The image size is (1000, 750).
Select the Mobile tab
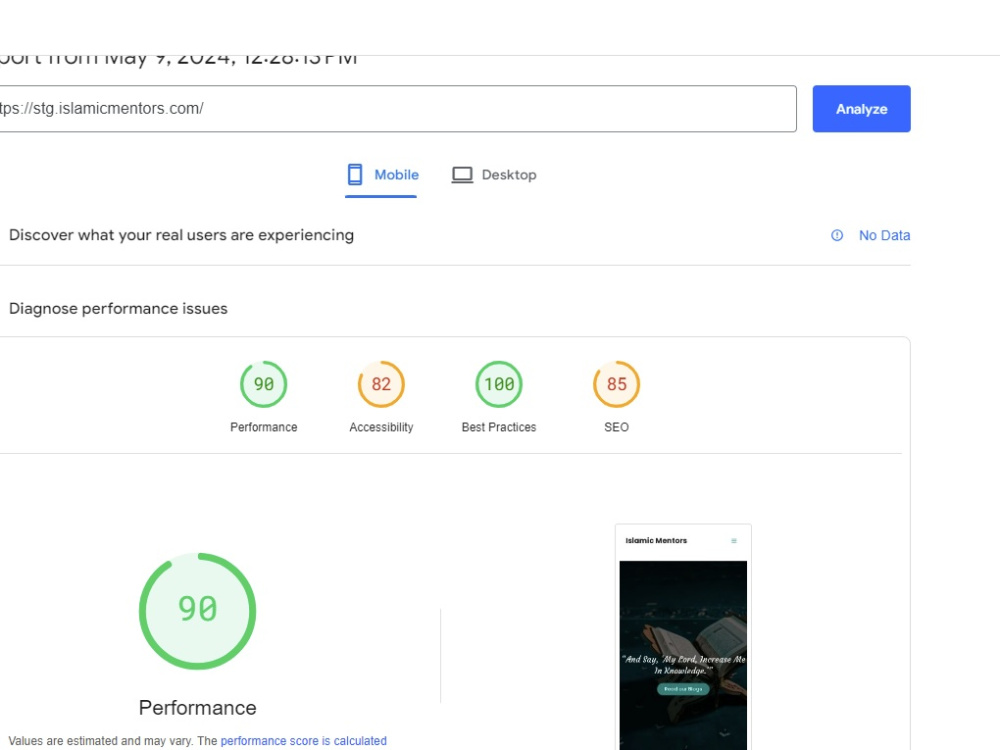click(386, 174)
